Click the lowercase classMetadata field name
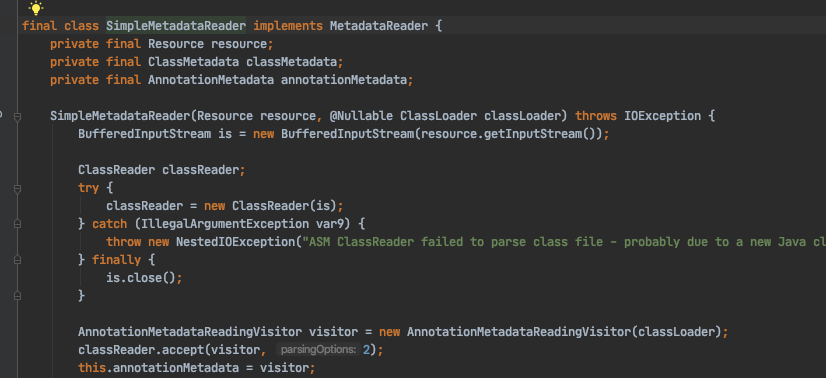This screenshot has width=826, height=378. pyautogui.click(x=291, y=62)
